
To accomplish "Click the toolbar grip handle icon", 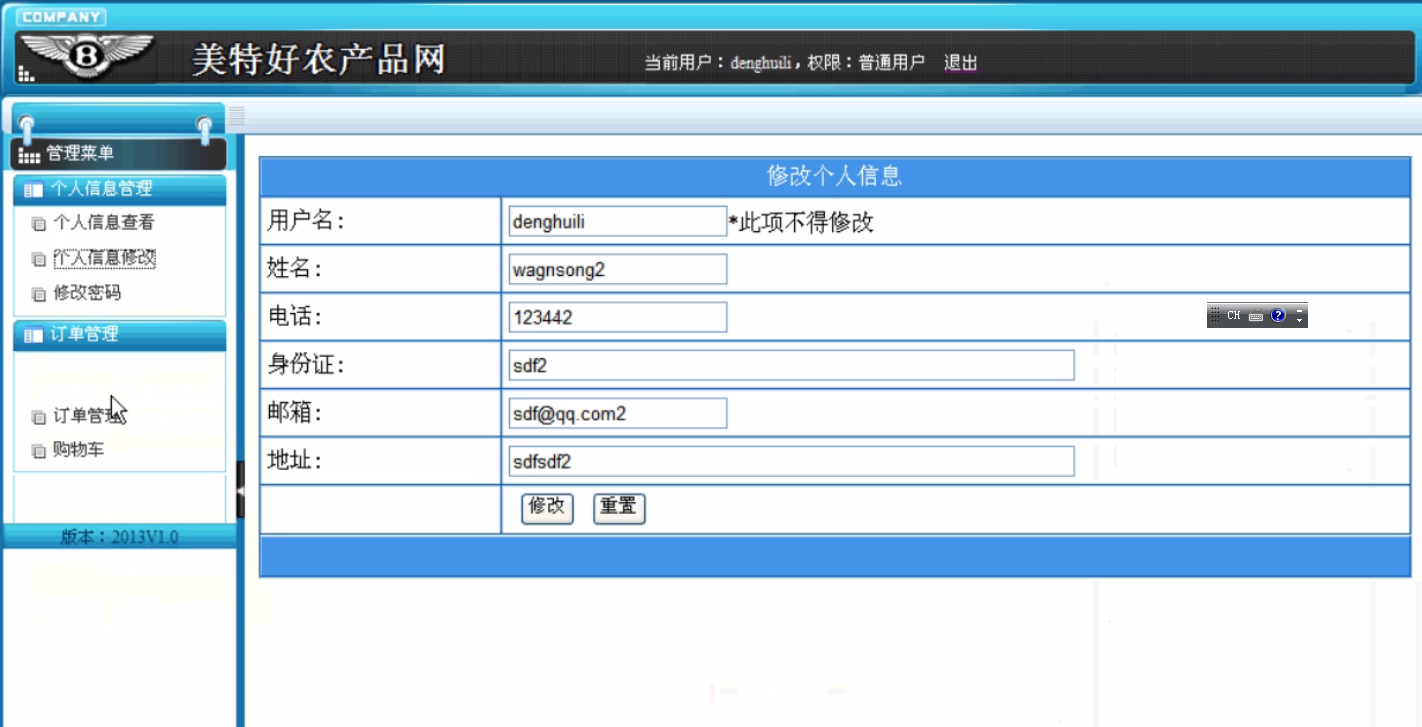I will (x=237, y=116).
